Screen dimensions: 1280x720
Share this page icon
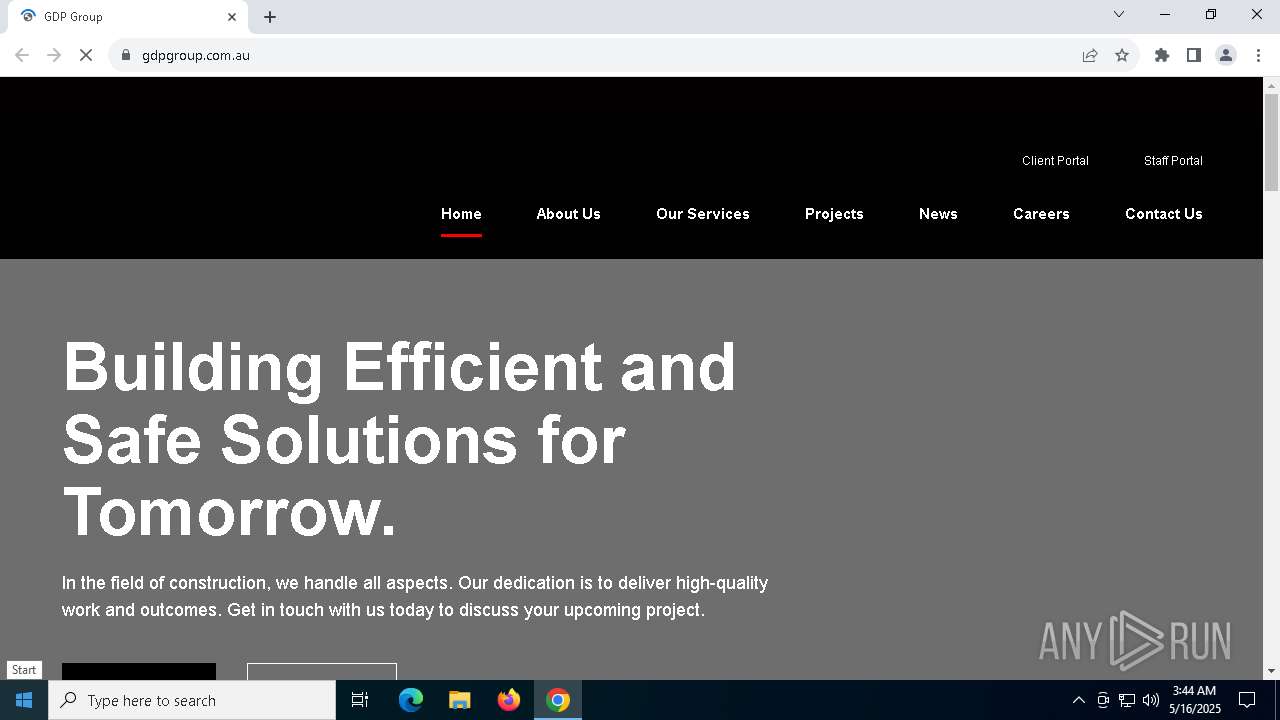(1090, 55)
